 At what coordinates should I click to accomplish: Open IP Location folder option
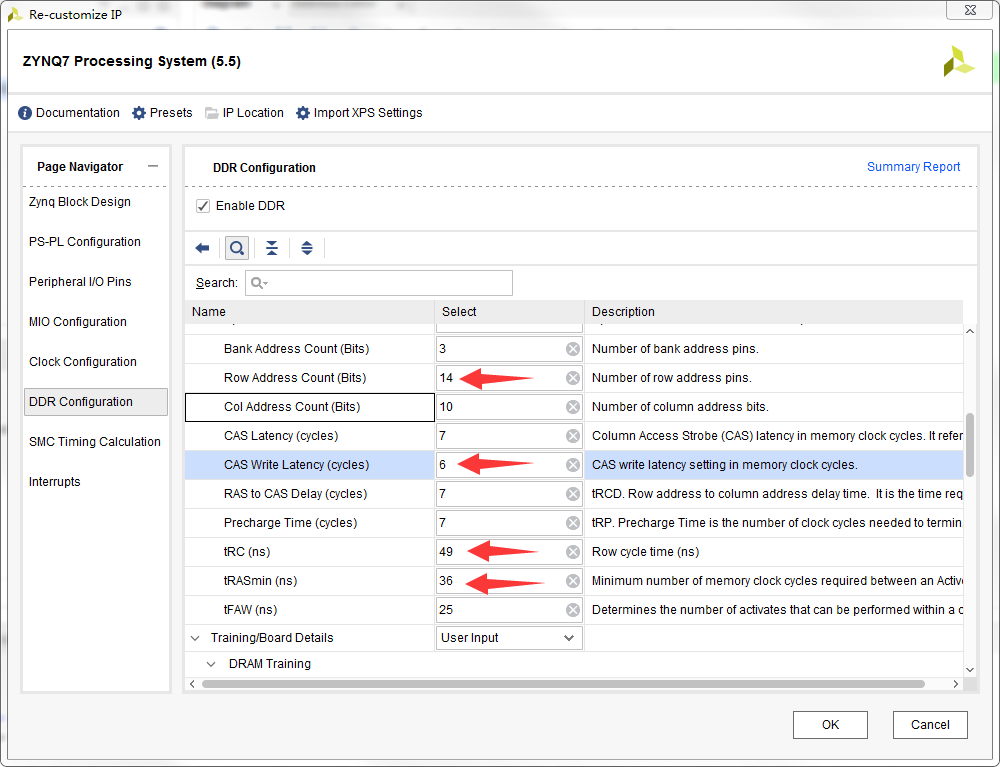(x=244, y=113)
